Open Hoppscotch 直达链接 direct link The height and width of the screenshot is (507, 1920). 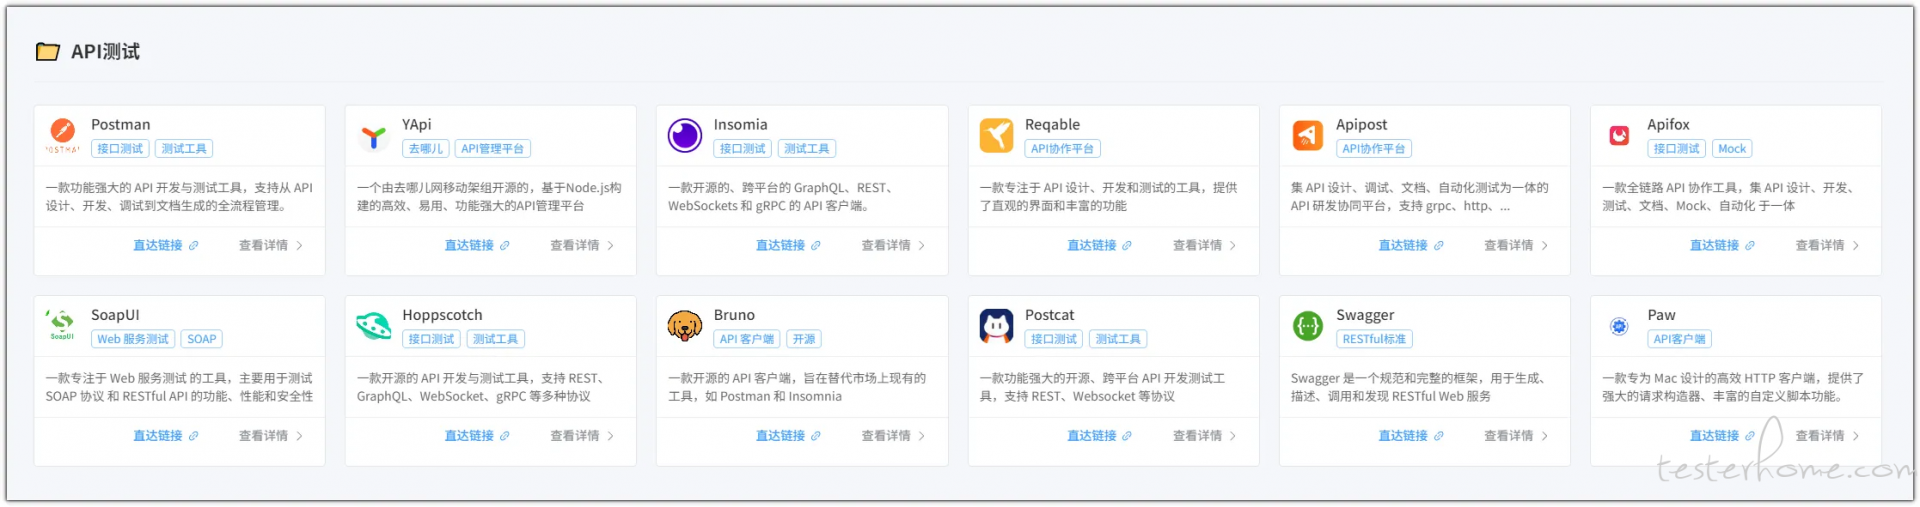pyautogui.click(x=477, y=436)
